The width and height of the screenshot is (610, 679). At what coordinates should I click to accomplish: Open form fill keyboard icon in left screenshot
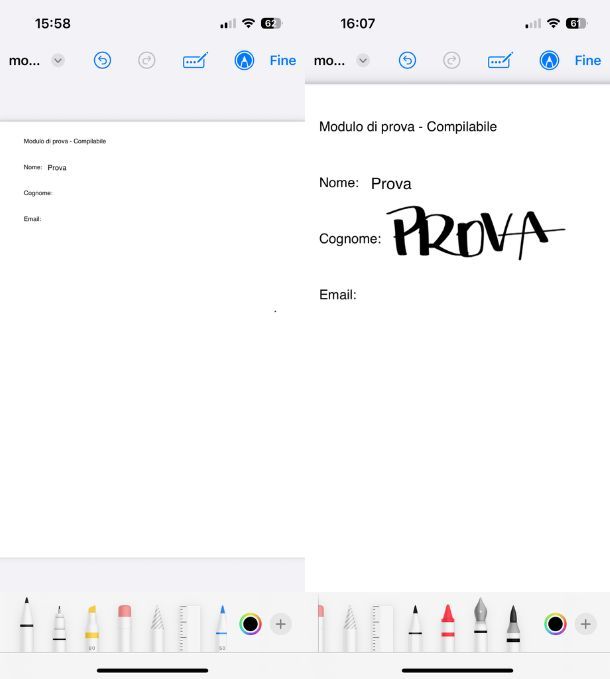pyautogui.click(x=195, y=60)
